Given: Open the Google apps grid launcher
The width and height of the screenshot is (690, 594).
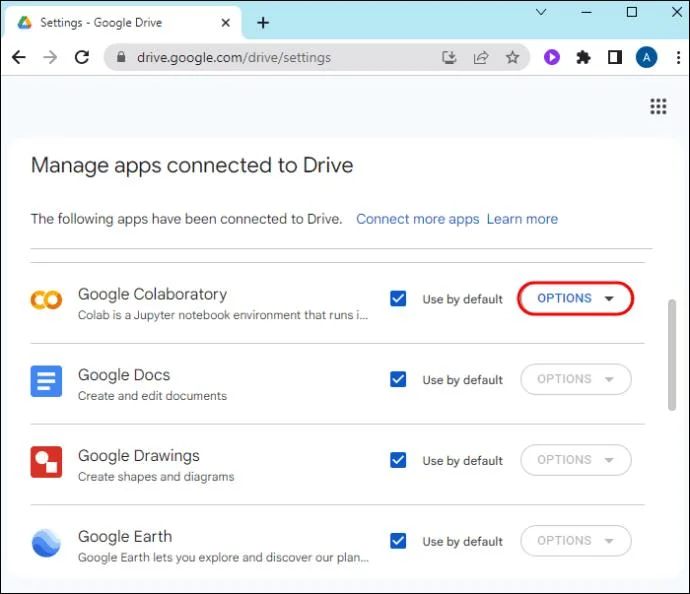Looking at the screenshot, I should pyautogui.click(x=658, y=106).
